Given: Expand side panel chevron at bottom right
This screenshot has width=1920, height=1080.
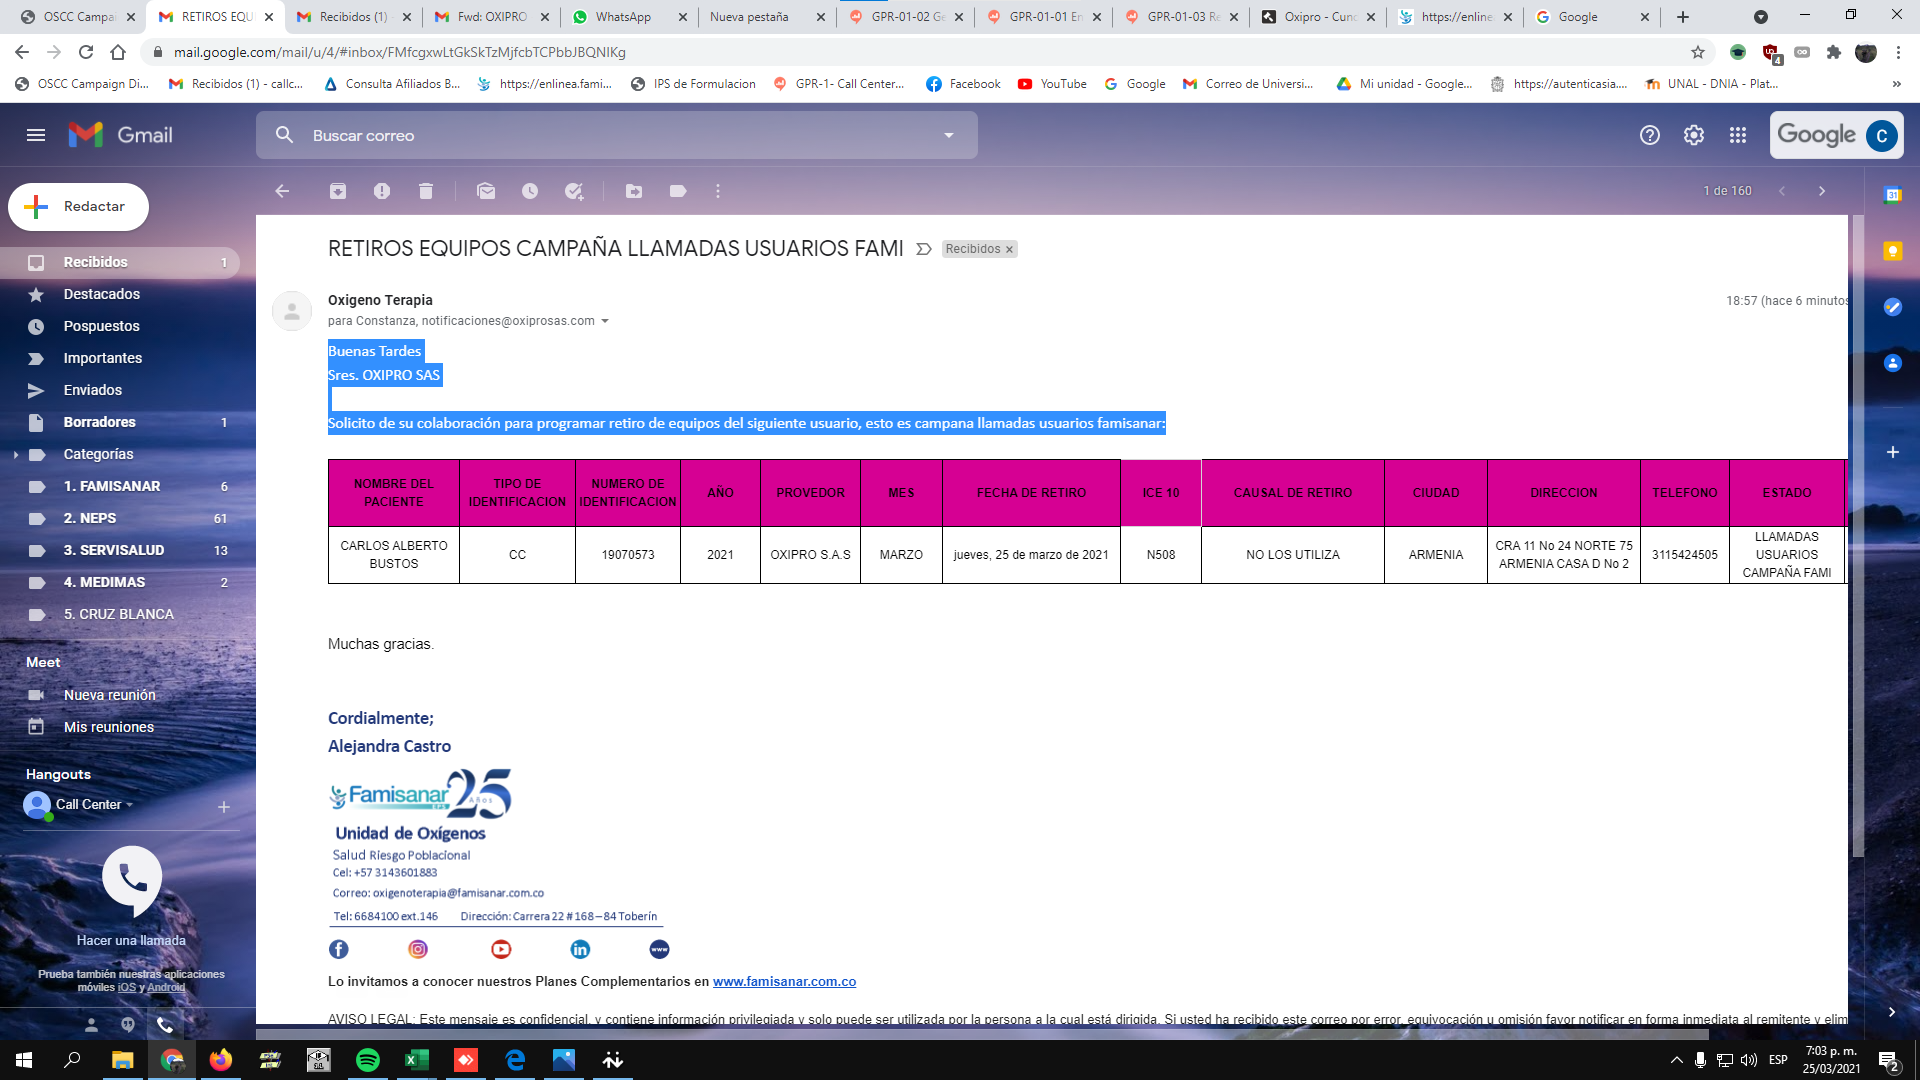Looking at the screenshot, I should click(1892, 1012).
